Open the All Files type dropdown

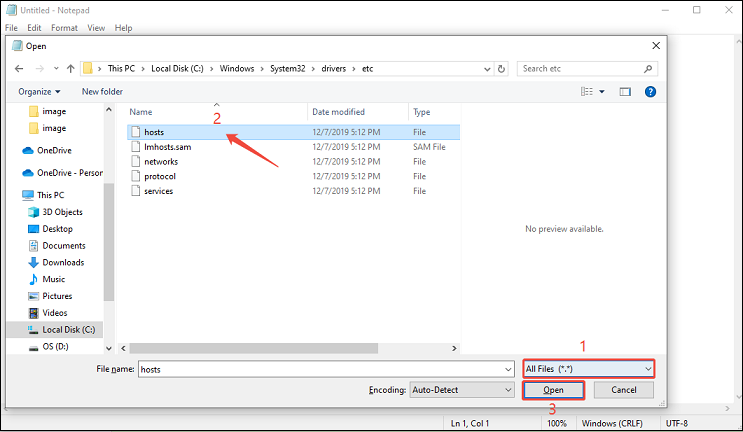tap(589, 369)
